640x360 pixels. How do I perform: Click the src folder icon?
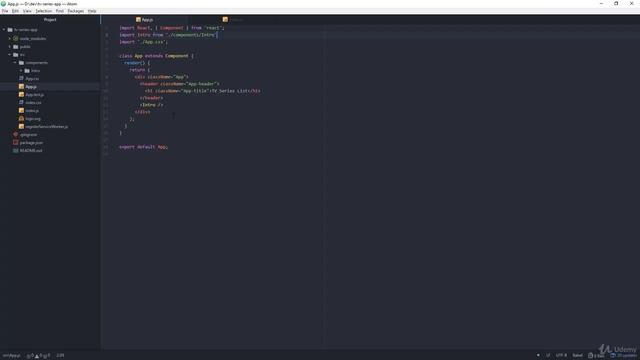tap(16, 55)
